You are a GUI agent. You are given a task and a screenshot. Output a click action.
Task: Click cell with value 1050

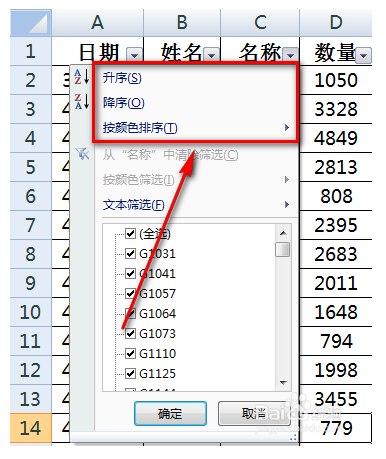click(336, 80)
